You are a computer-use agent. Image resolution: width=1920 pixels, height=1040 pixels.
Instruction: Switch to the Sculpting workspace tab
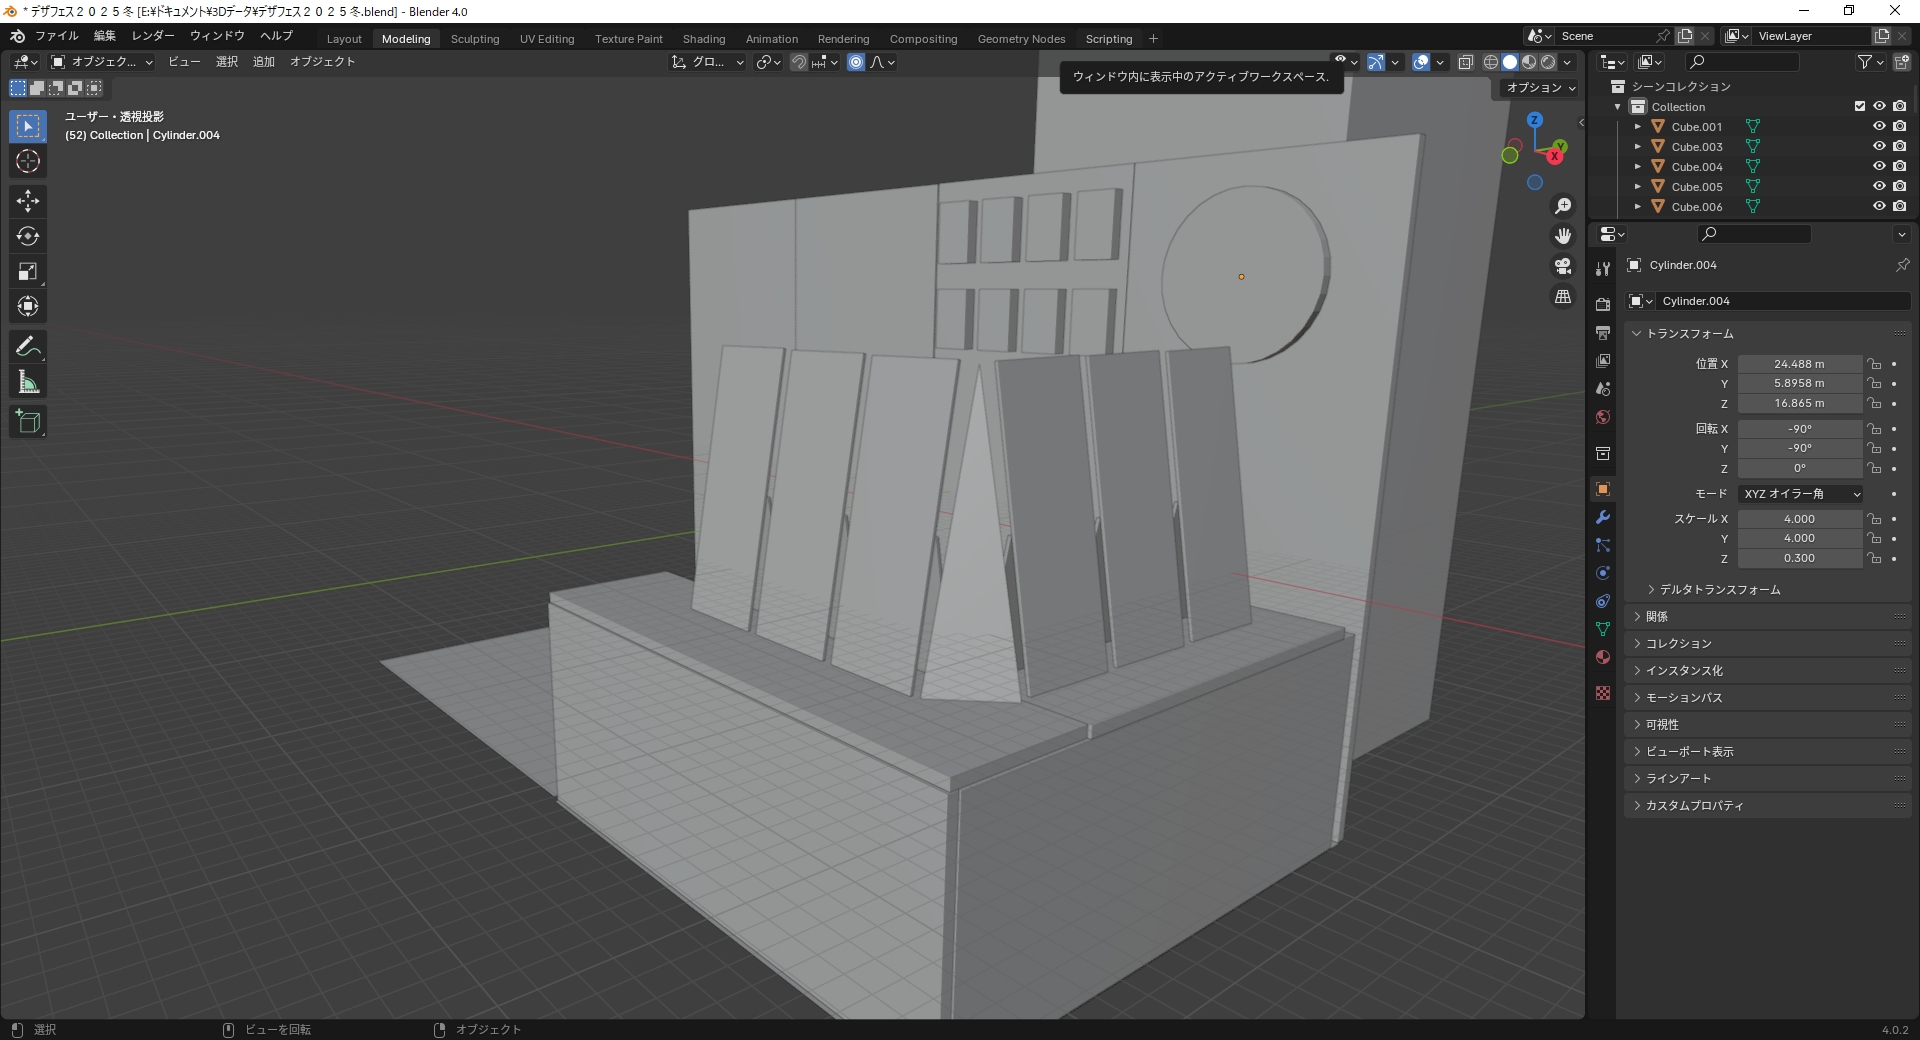point(474,39)
